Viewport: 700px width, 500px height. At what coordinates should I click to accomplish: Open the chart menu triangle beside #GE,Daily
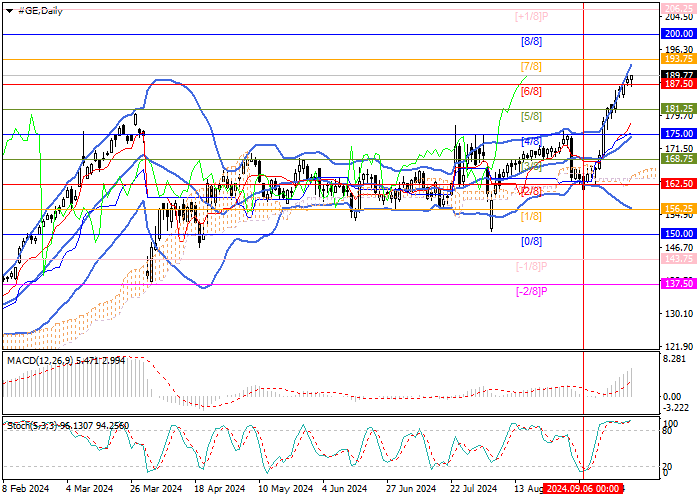click(9, 11)
